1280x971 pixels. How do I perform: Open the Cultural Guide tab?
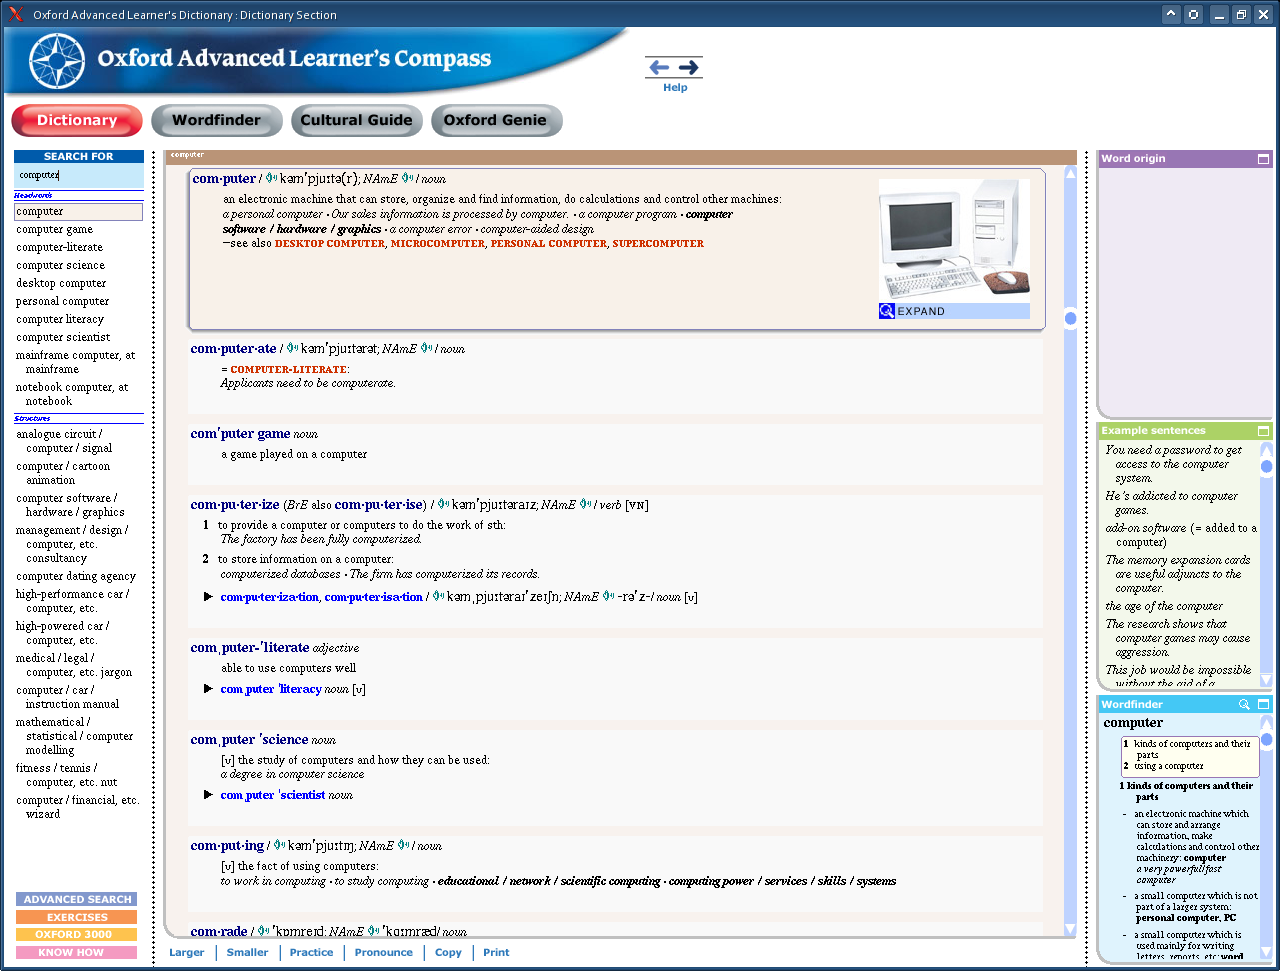pyautogui.click(x=356, y=120)
